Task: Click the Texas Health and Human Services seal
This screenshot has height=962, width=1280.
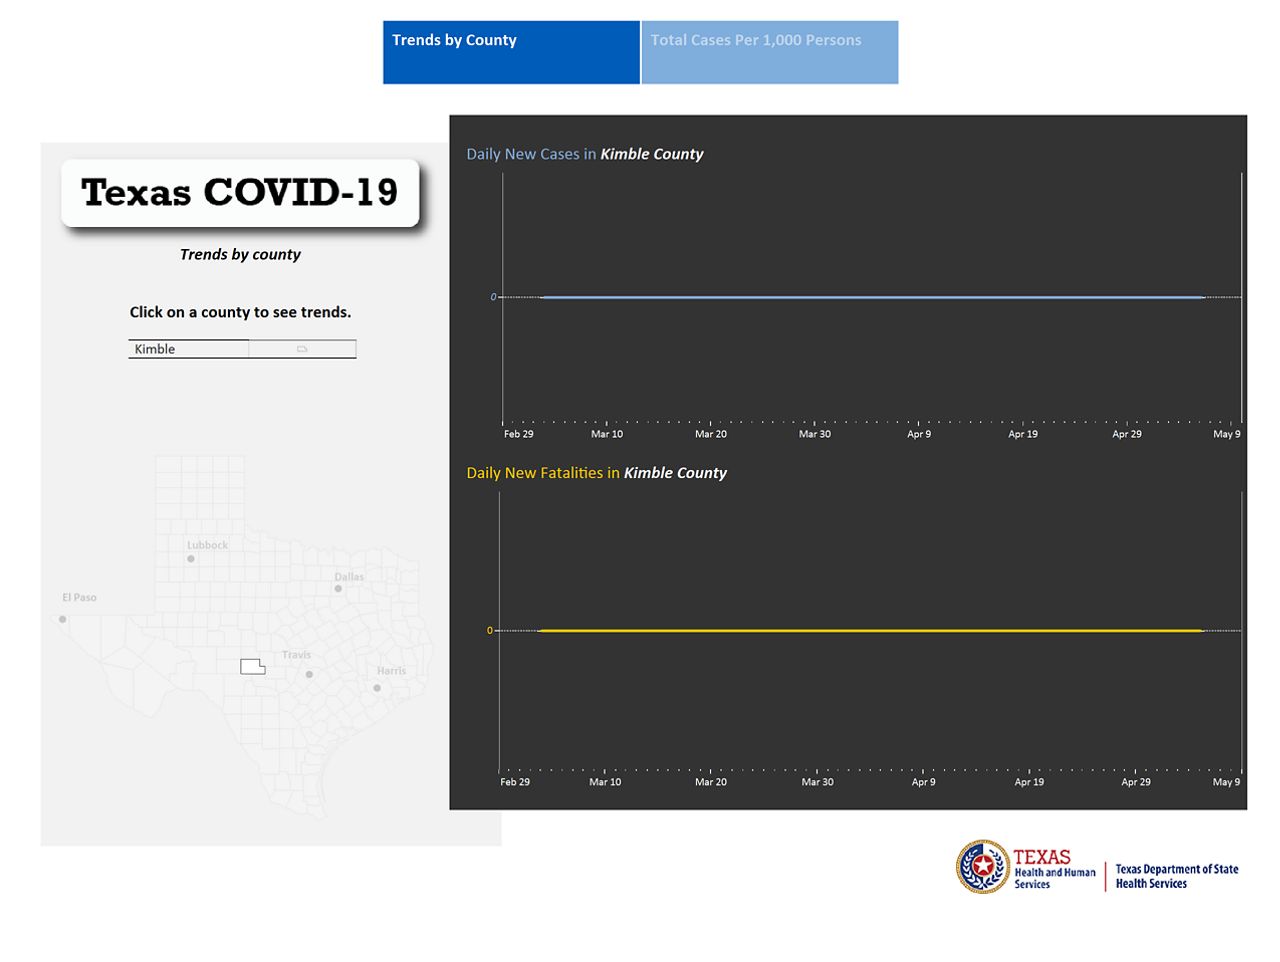Action: [x=983, y=866]
